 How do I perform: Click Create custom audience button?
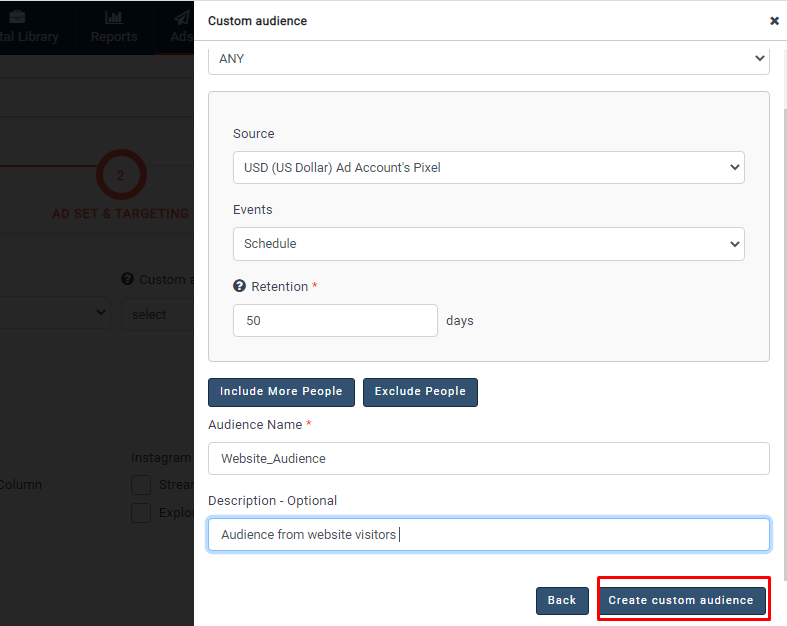tap(681, 600)
